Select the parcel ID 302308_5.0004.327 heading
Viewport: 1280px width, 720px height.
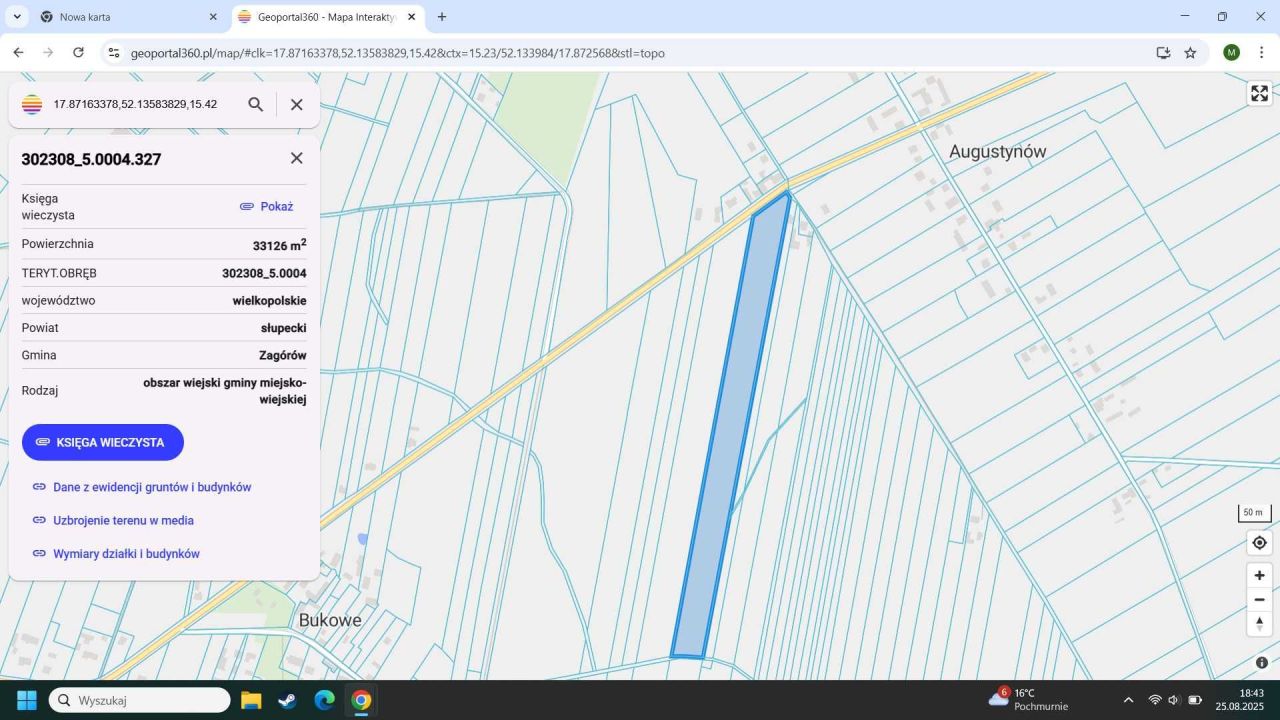point(91,159)
